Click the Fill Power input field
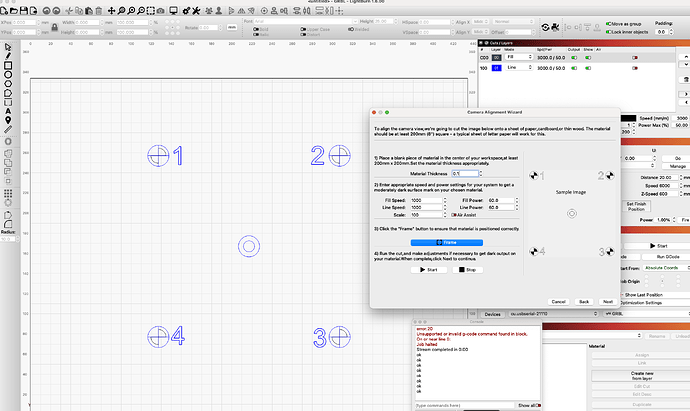 500,200
